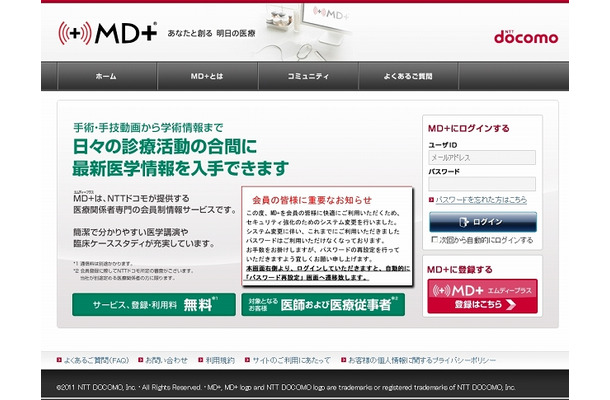Screen dimensions: 610x400
Task: Open the お問い合わせ footer link
Action: click(166, 360)
